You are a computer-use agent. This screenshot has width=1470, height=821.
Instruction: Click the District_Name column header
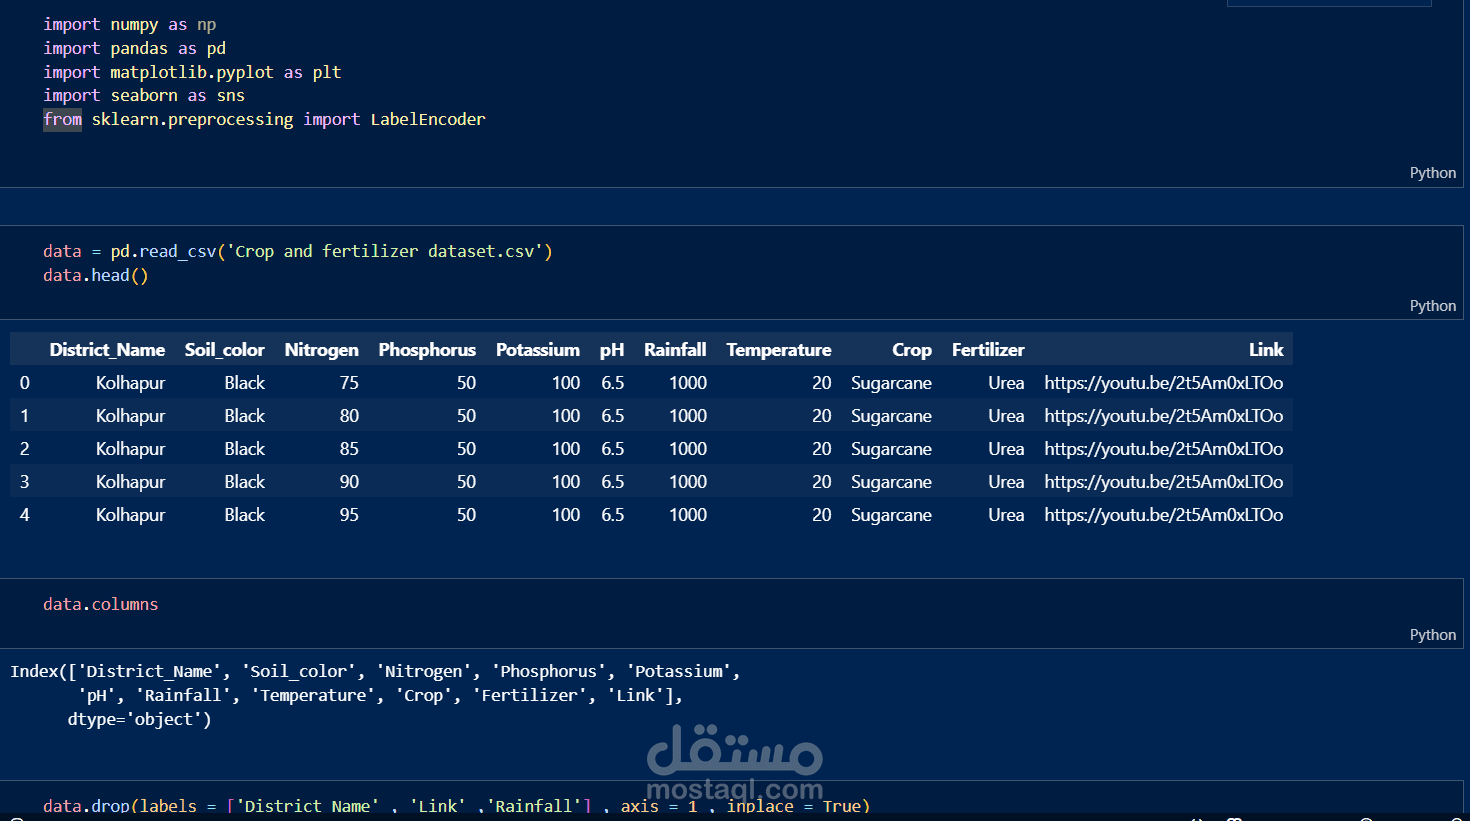click(x=107, y=350)
